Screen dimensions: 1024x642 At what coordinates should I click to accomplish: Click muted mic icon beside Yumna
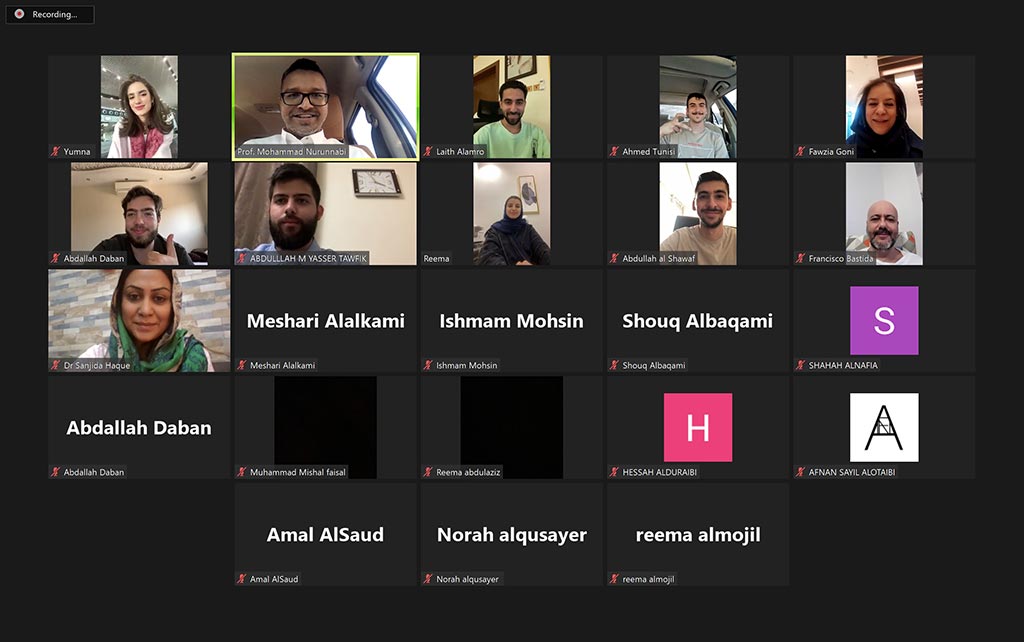pos(56,152)
